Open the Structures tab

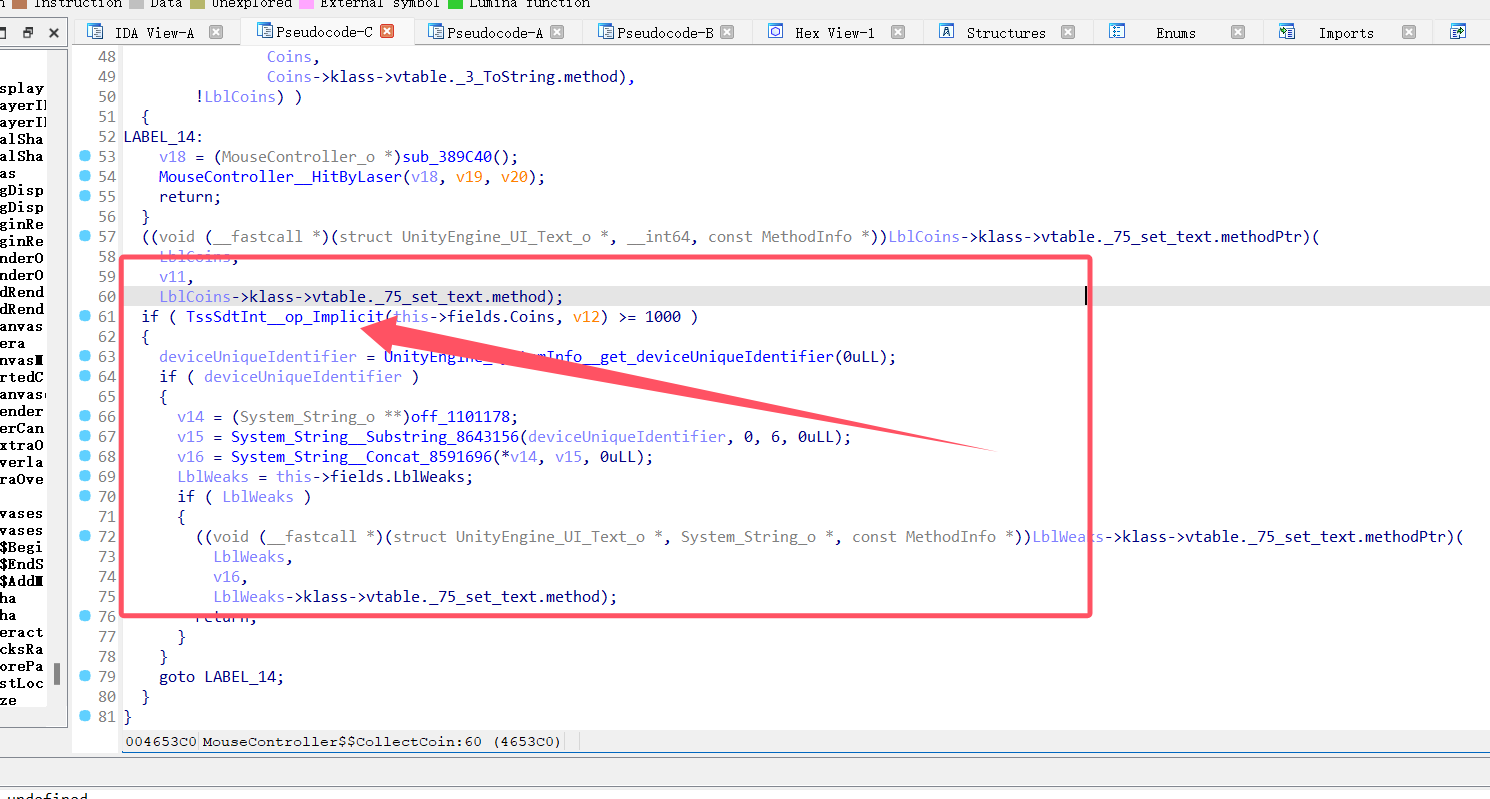(x=1006, y=33)
